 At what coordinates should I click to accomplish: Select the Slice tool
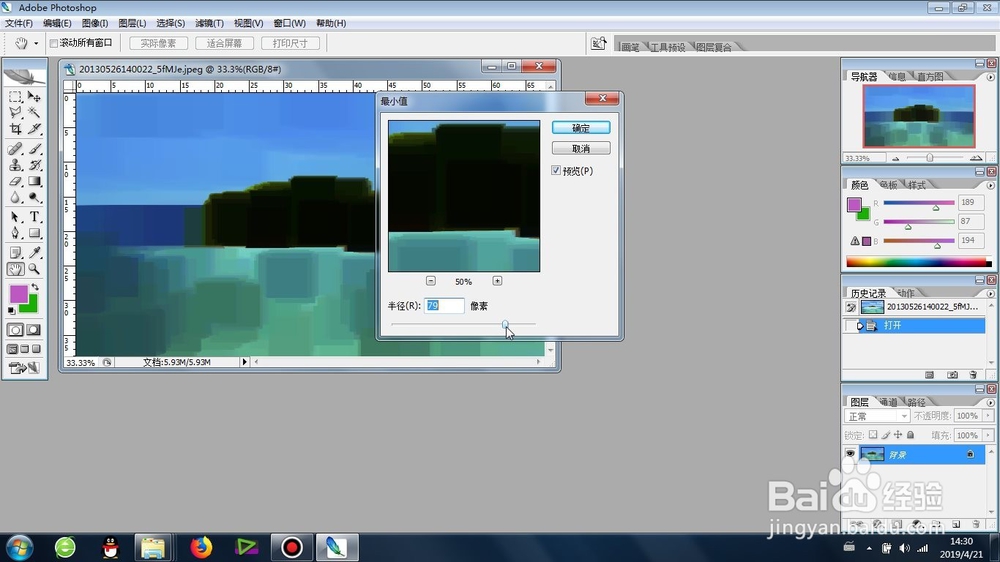click(x=34, y=129)
